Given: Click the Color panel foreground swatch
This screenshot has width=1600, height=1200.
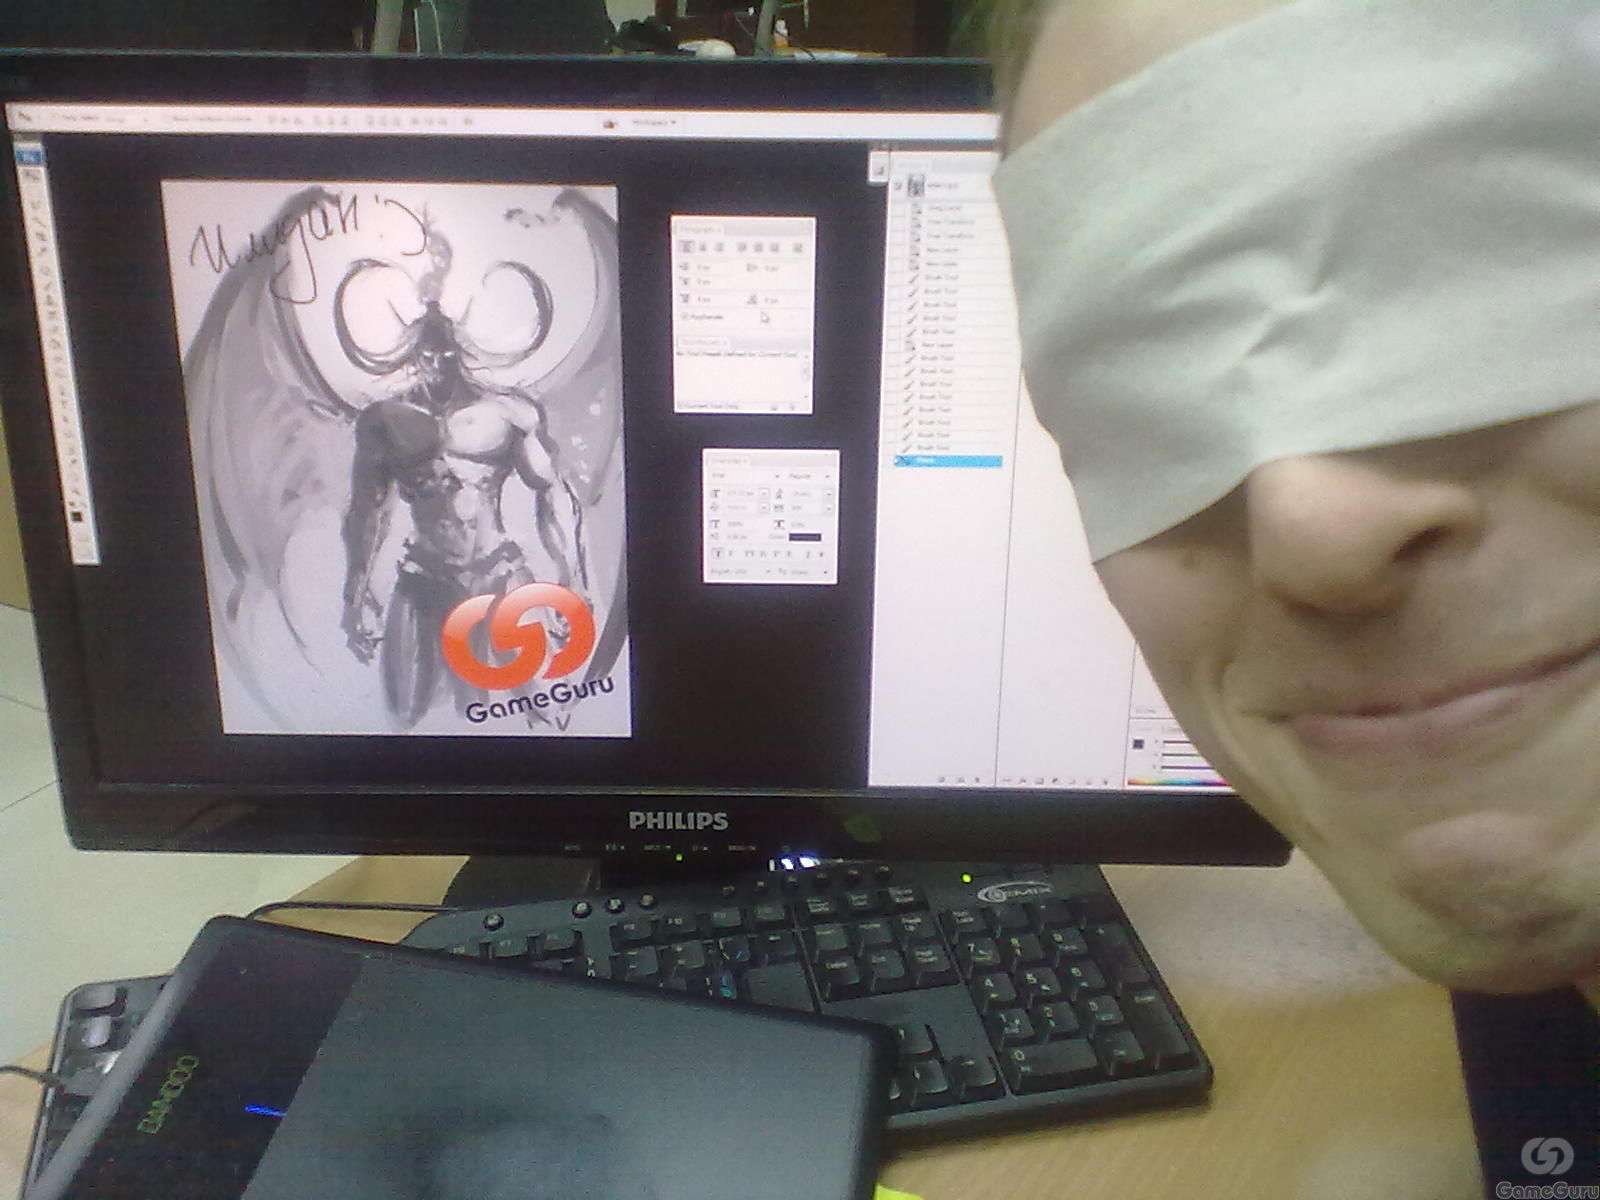Looking at the screenshot, I should tap(1139, 744).
